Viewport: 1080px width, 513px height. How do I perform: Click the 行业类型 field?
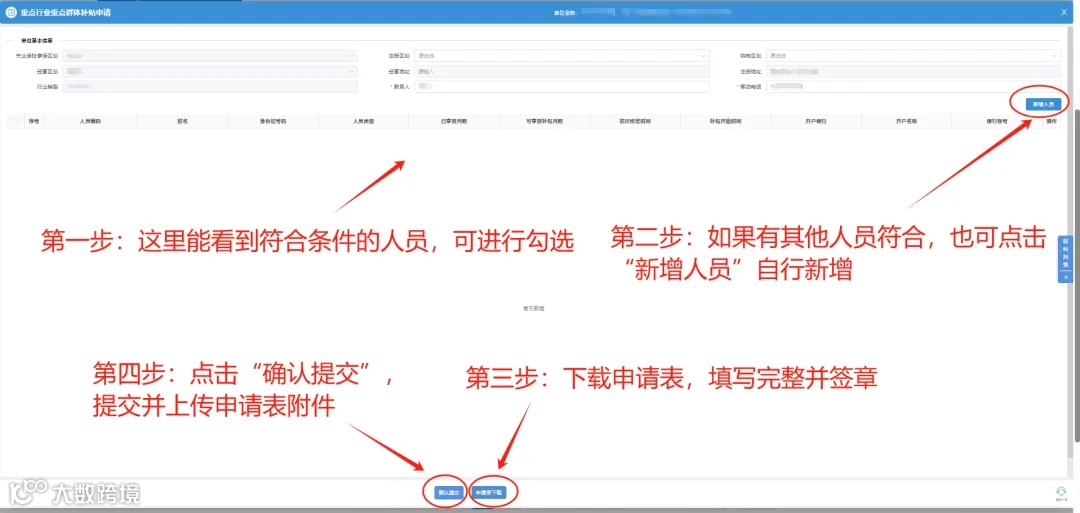click(210, 86)
